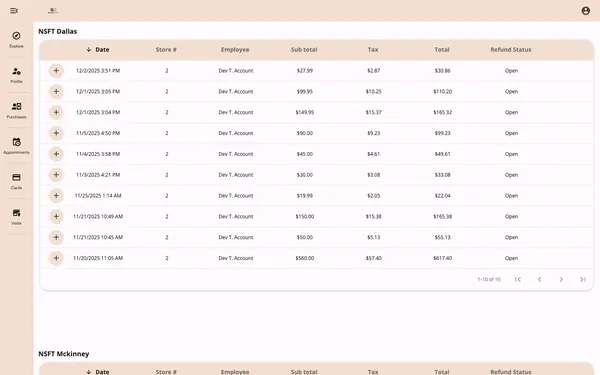600x375 pixels.
Task: Expand the 11/21/2025 10:49 AM purchase row
Action: click(x=56, y=216)
